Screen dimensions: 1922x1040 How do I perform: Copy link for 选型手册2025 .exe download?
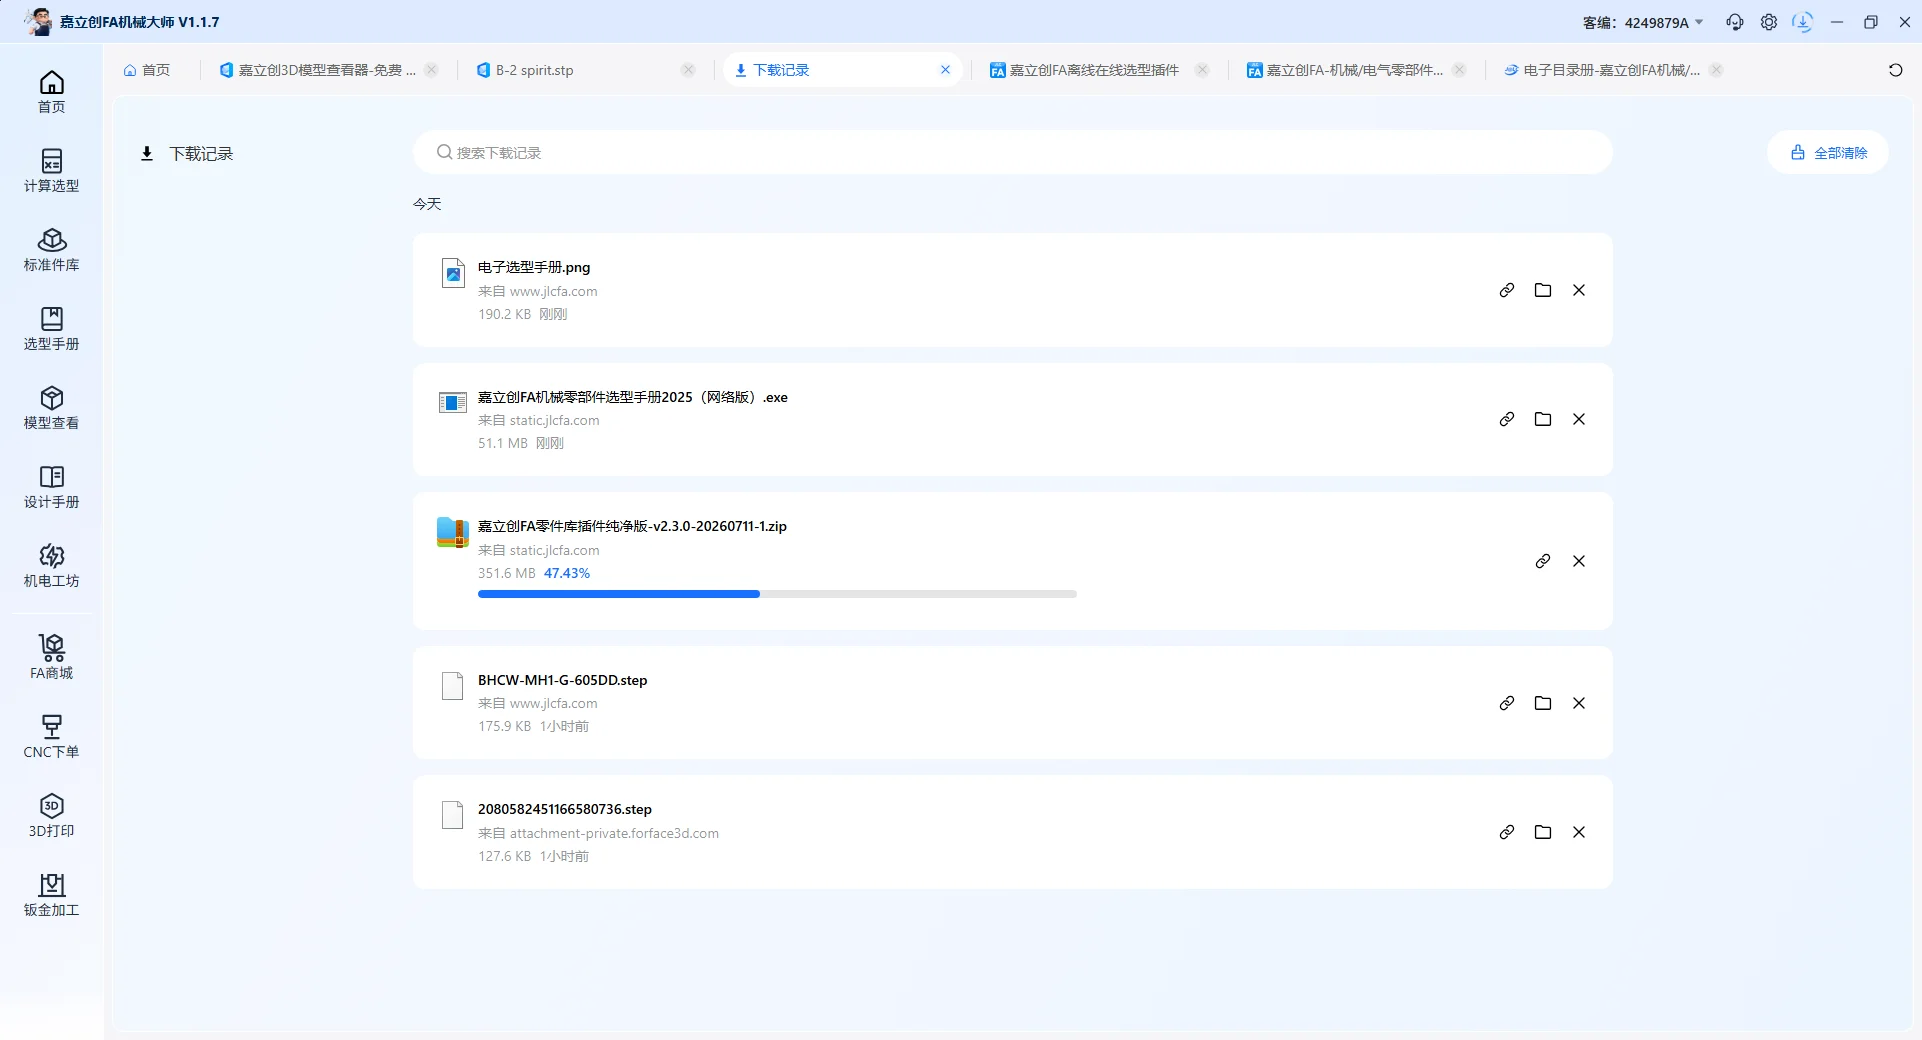pos(1507,419)
